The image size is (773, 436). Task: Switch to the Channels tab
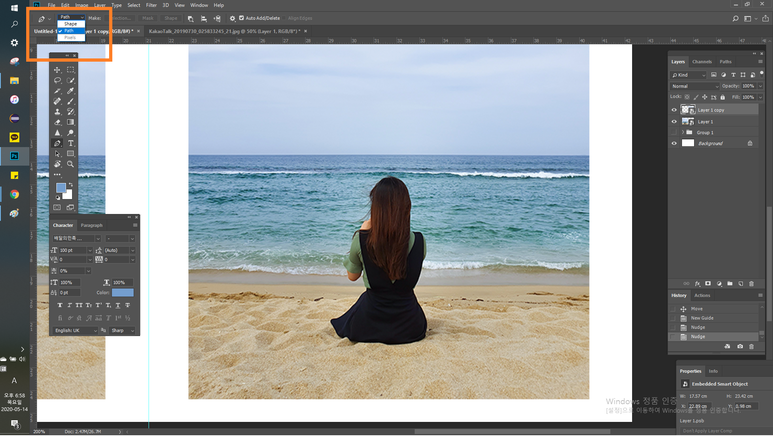pyautogui.click(x=702, y=62)
